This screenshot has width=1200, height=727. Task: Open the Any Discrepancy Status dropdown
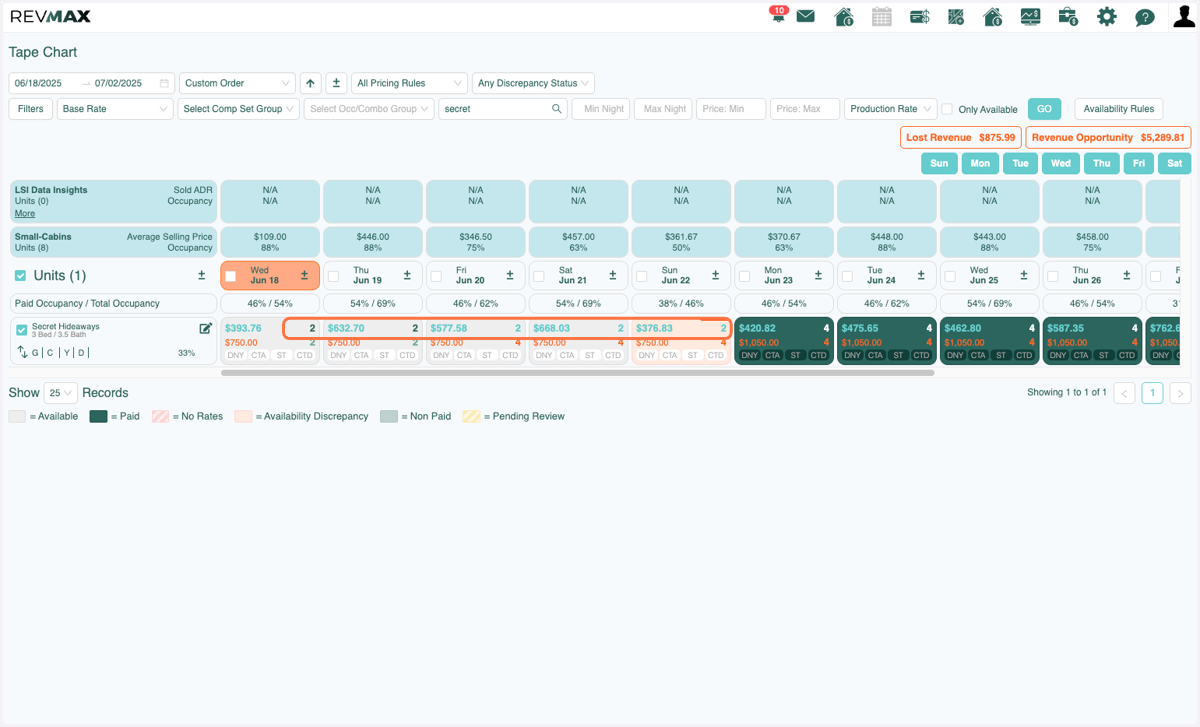click(x=533, y=83)
